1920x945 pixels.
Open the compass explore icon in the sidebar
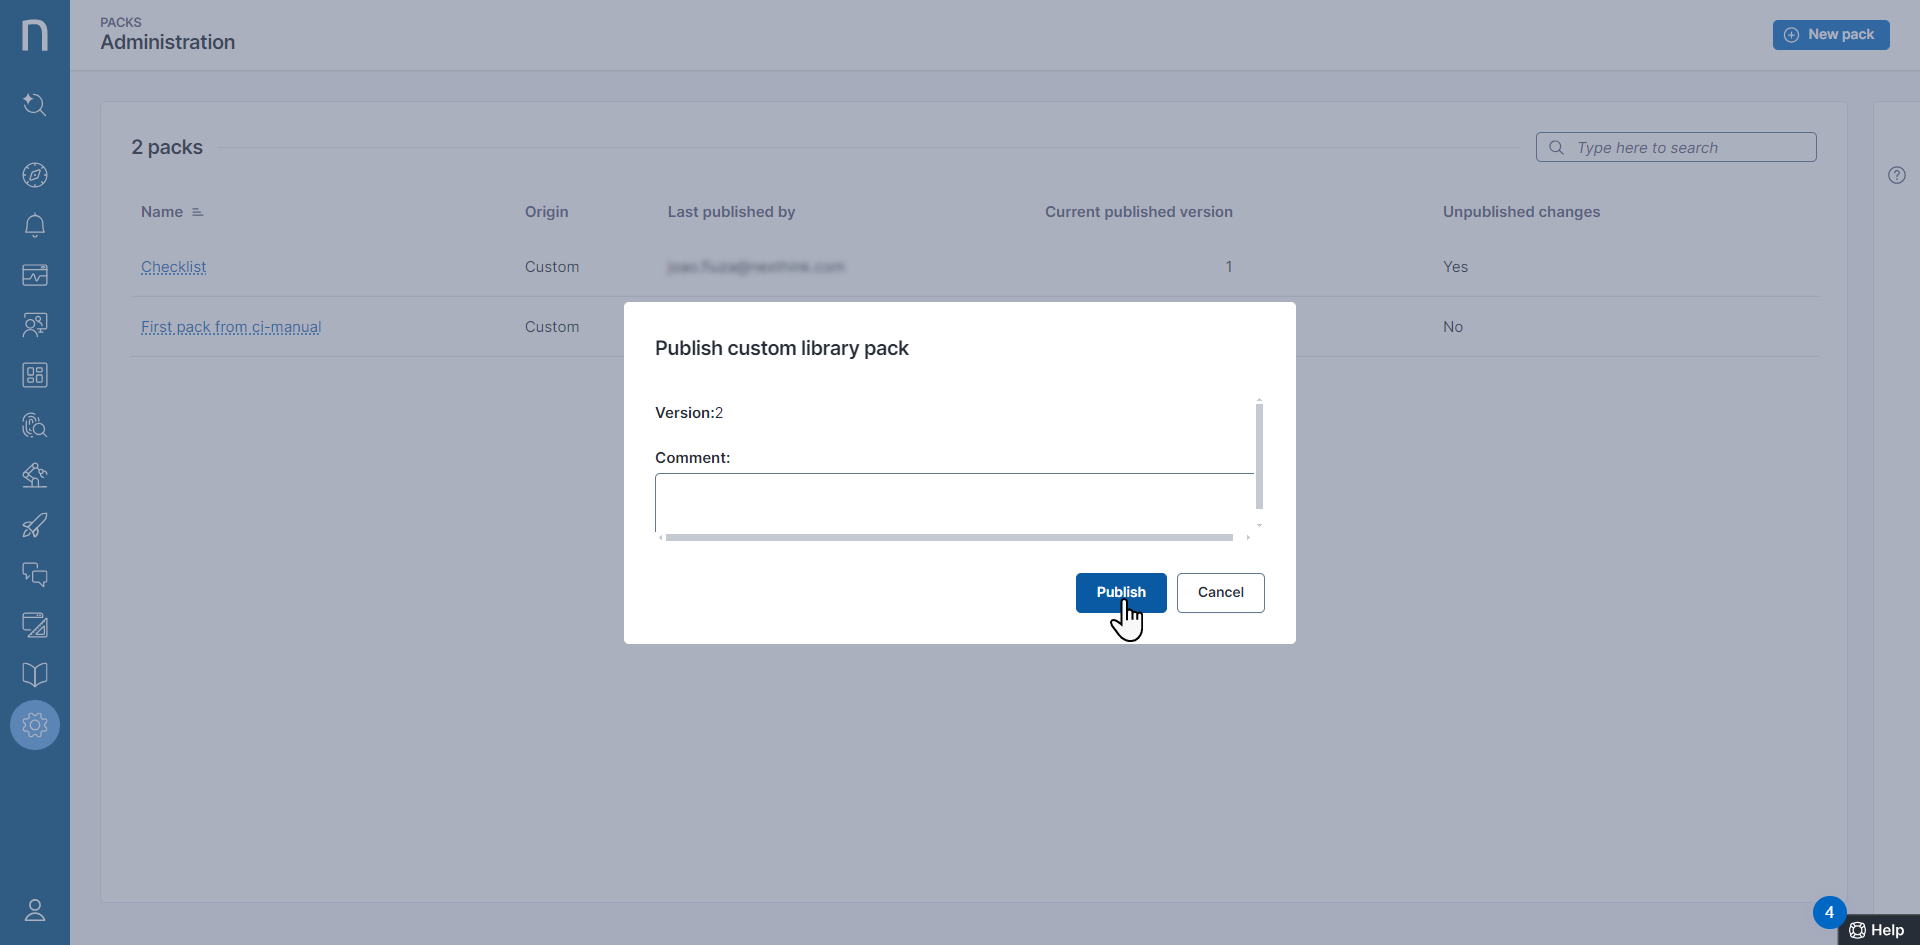[x=35, y=175]
